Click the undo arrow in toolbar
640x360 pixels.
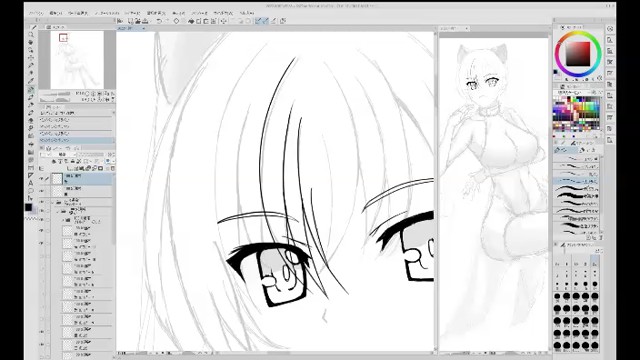[159, 21]
